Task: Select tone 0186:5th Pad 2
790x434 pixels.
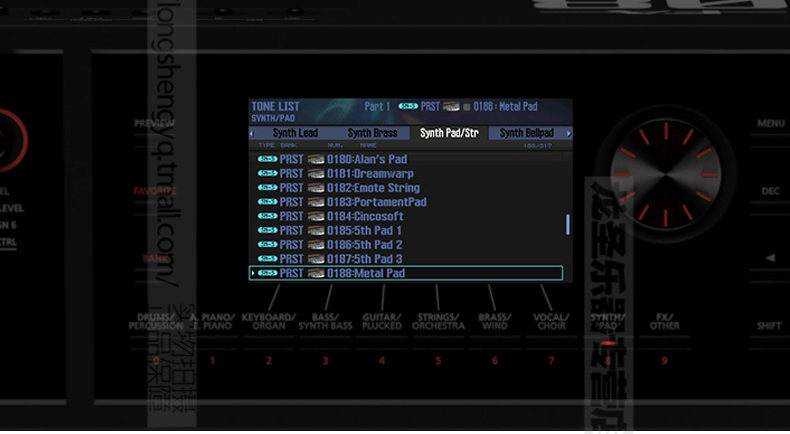Action: click(406, 244)
